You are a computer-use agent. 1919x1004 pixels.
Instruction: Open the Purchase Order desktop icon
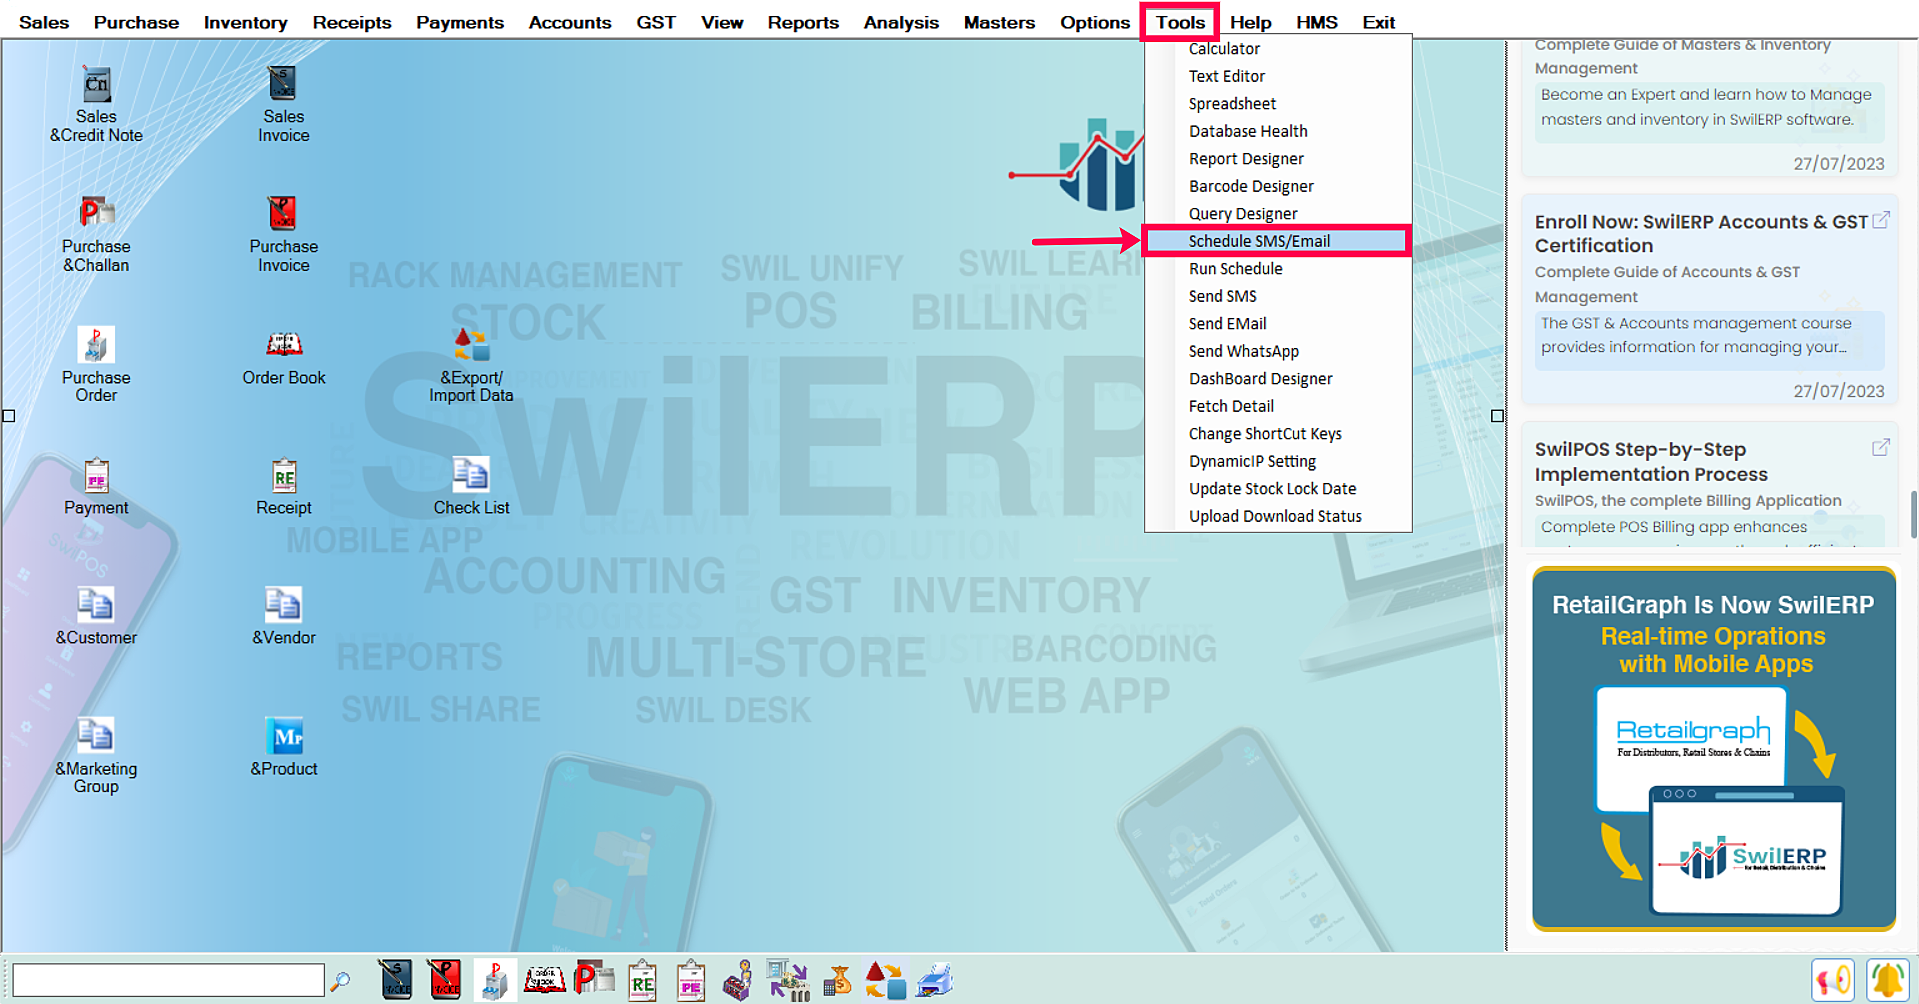pyautogui.click(x=96, y=365)
